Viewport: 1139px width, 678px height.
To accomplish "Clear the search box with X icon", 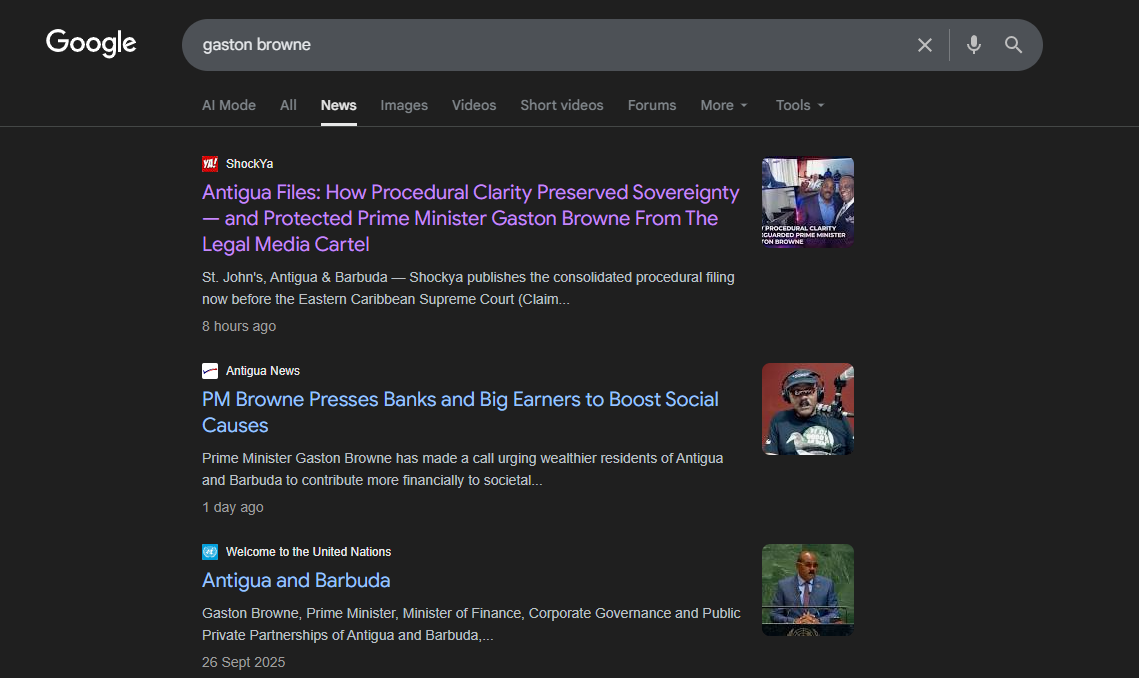I will tap(925, 45).
